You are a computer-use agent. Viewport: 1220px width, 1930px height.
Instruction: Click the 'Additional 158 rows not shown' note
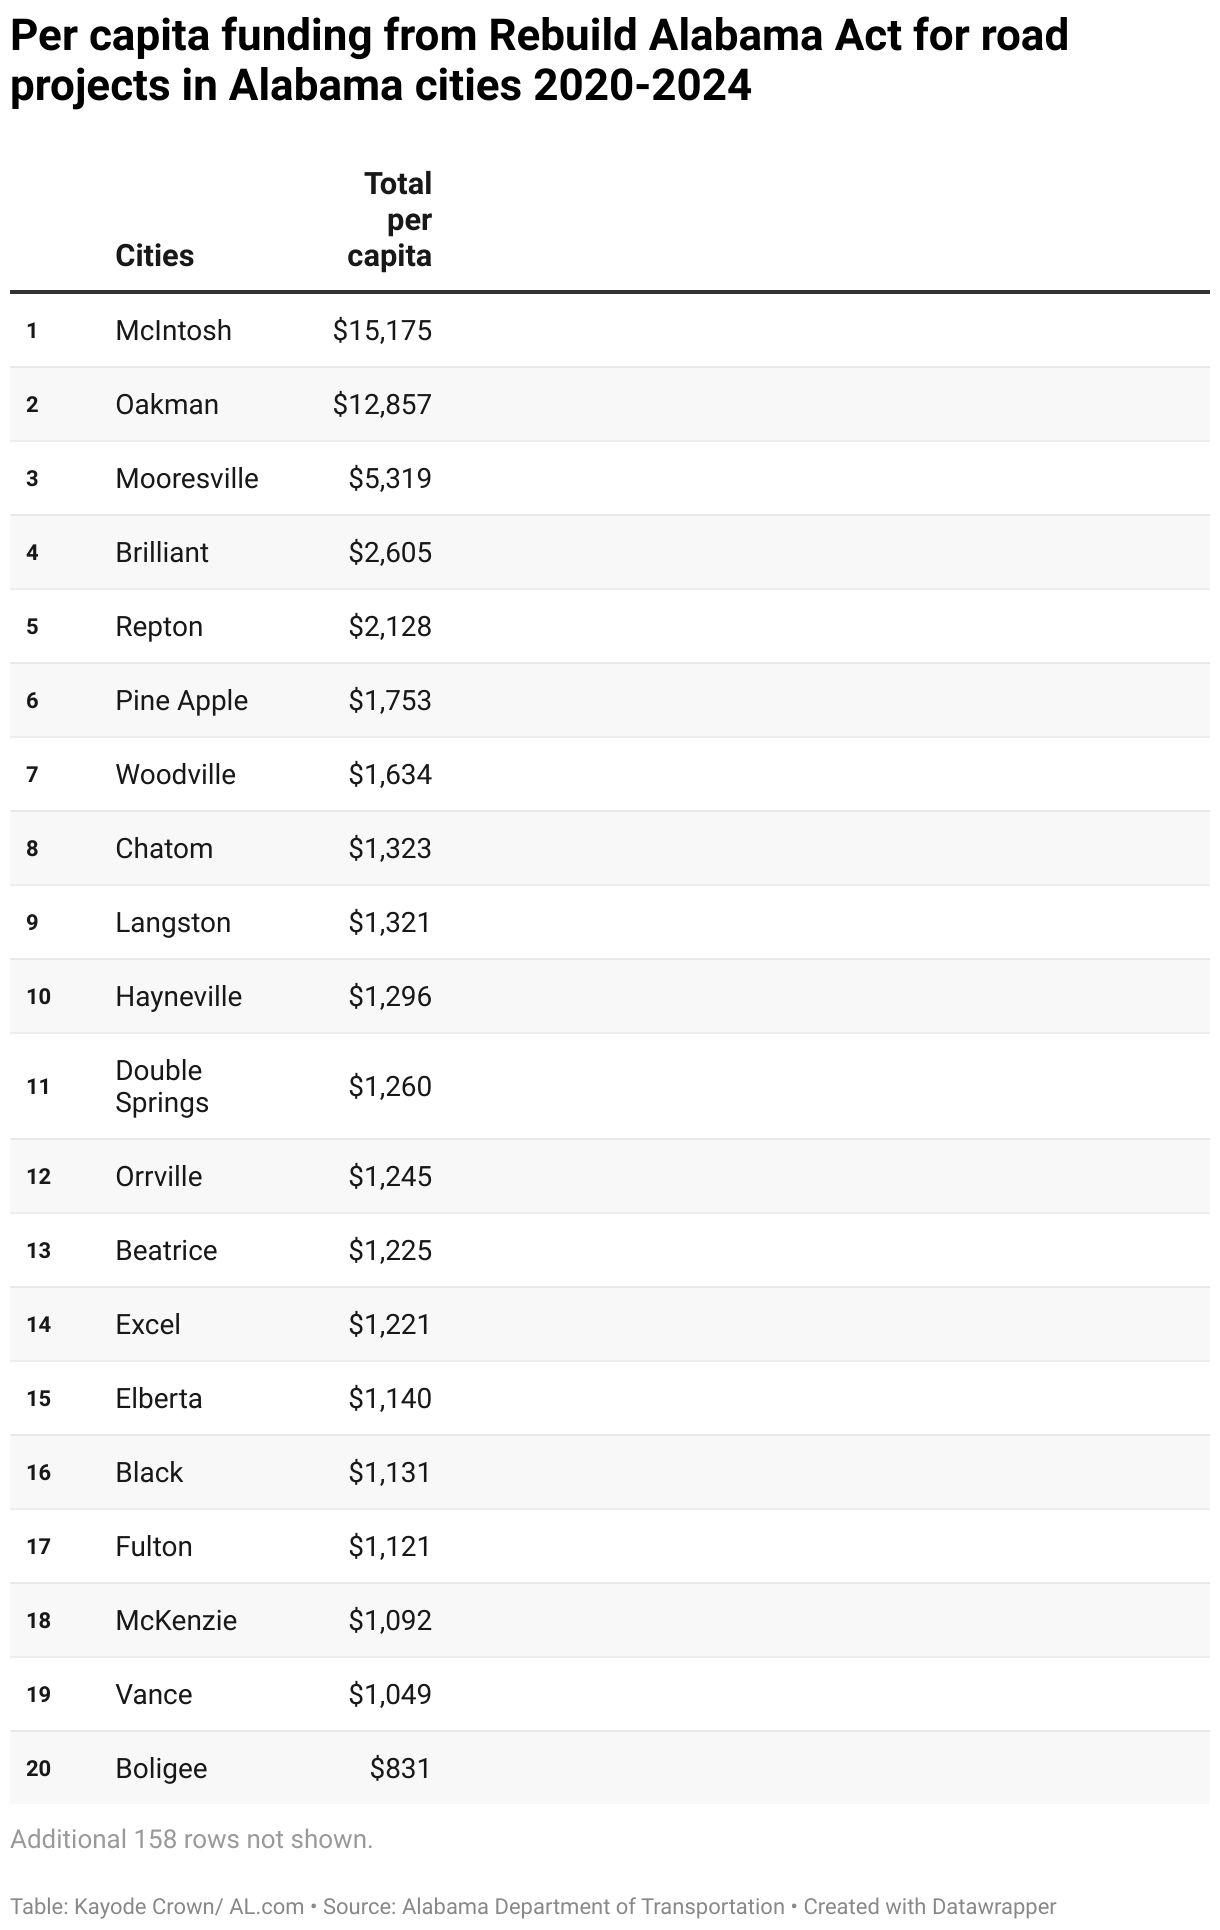(x=192, y=1839)
